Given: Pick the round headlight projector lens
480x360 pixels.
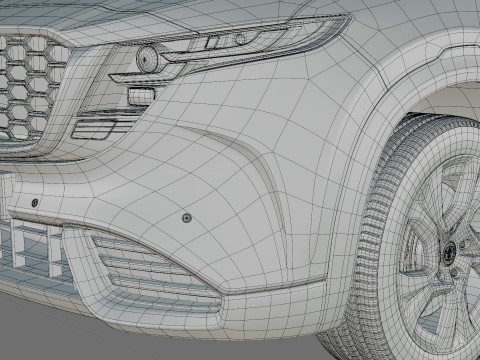Looking at the screenshot, I should click(147, 59).
